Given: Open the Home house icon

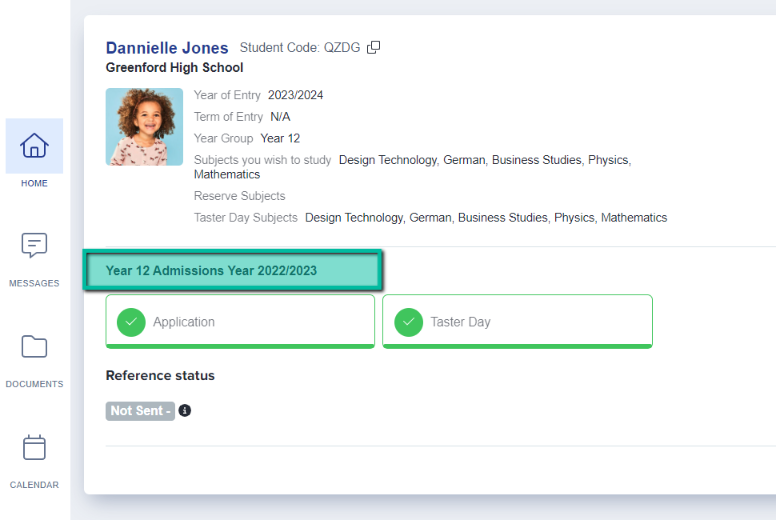Looking at the screenshot, I should pos(34,145).
